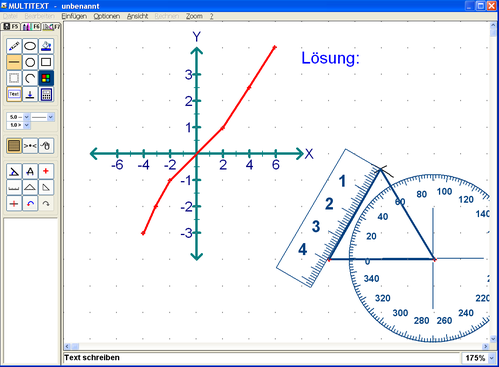Select the protractor angle tool

click(14, 171)
